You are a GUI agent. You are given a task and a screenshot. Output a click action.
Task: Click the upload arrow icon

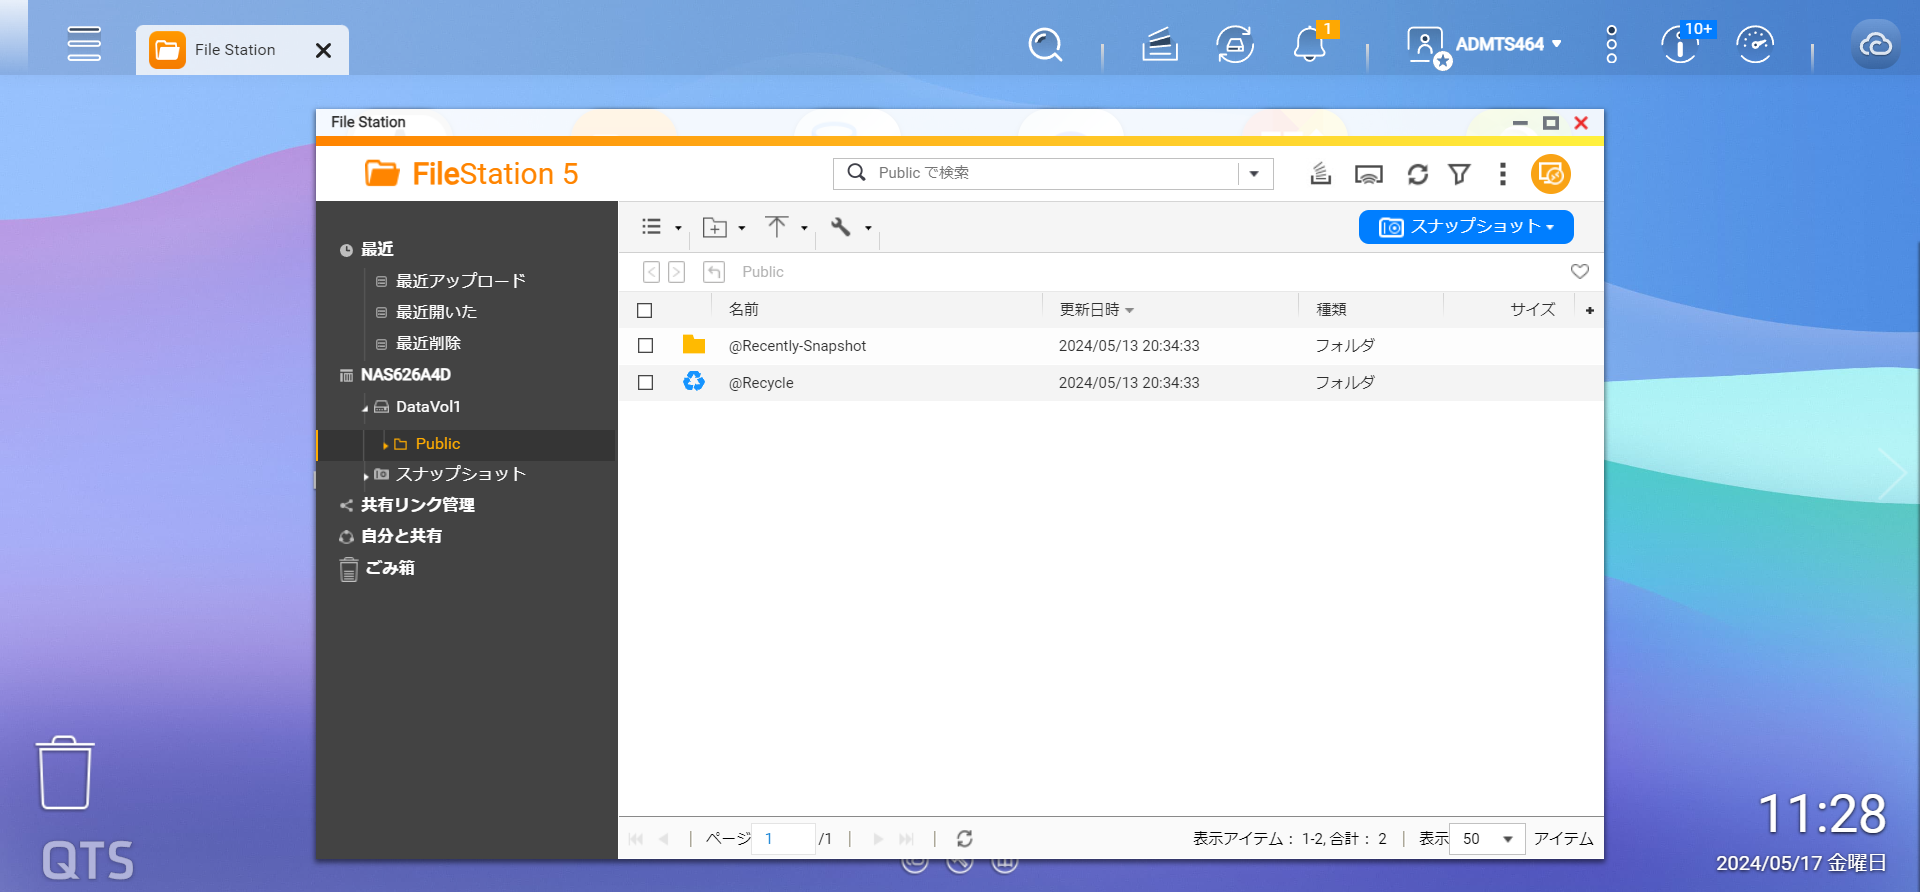coord(777,227)
